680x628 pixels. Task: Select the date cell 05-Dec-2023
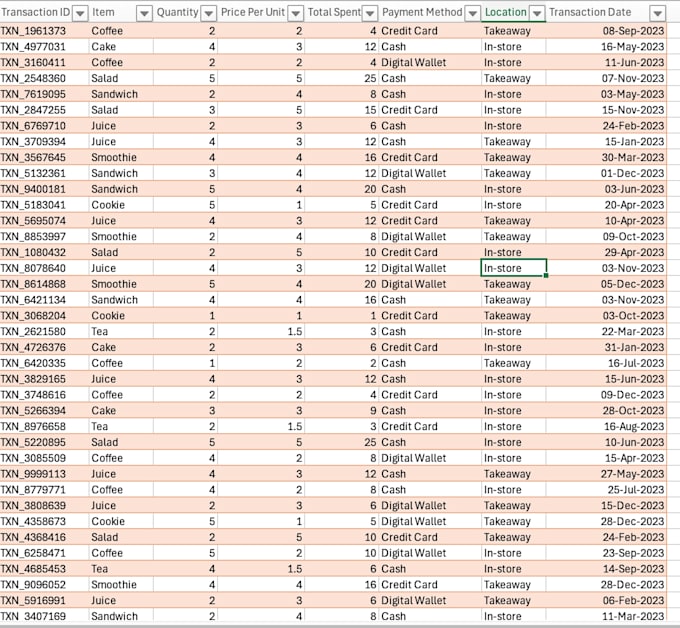coord(606,284)
